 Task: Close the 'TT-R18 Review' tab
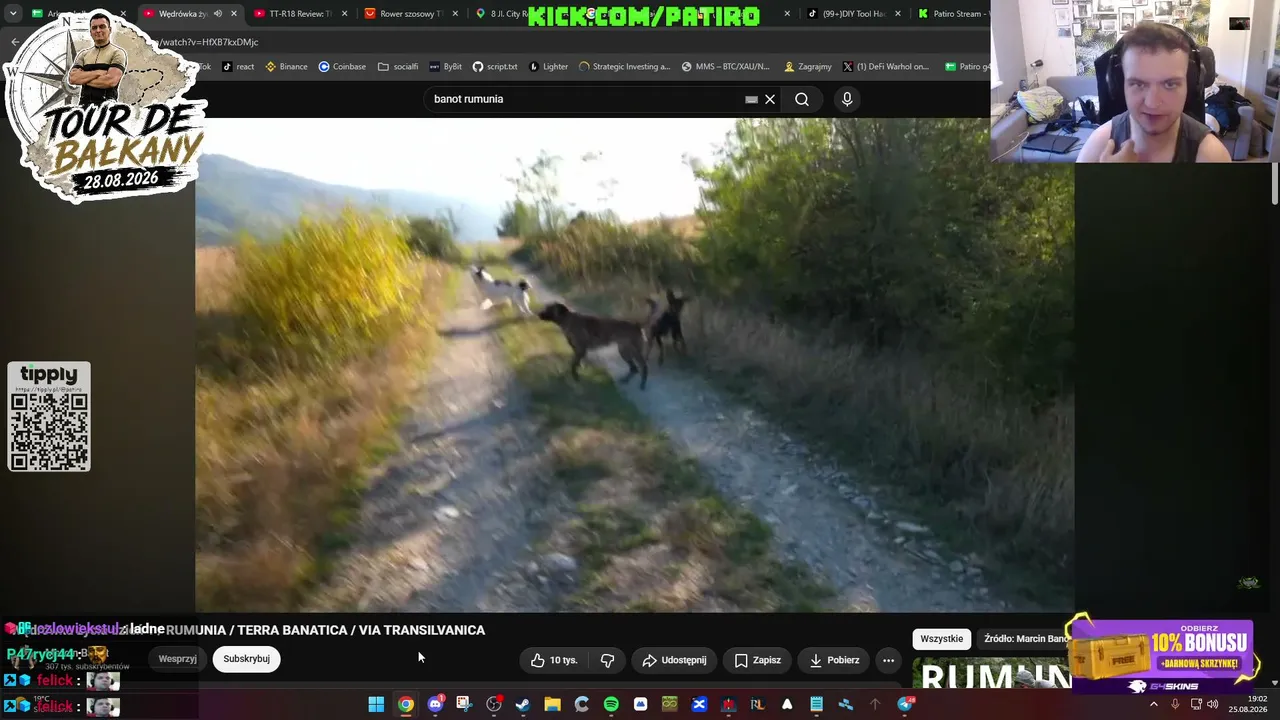coord(344,14)
